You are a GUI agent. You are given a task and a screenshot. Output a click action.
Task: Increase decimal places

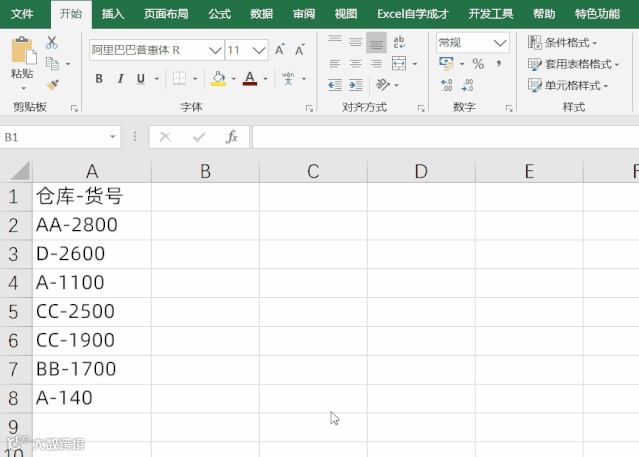[447, 85]
